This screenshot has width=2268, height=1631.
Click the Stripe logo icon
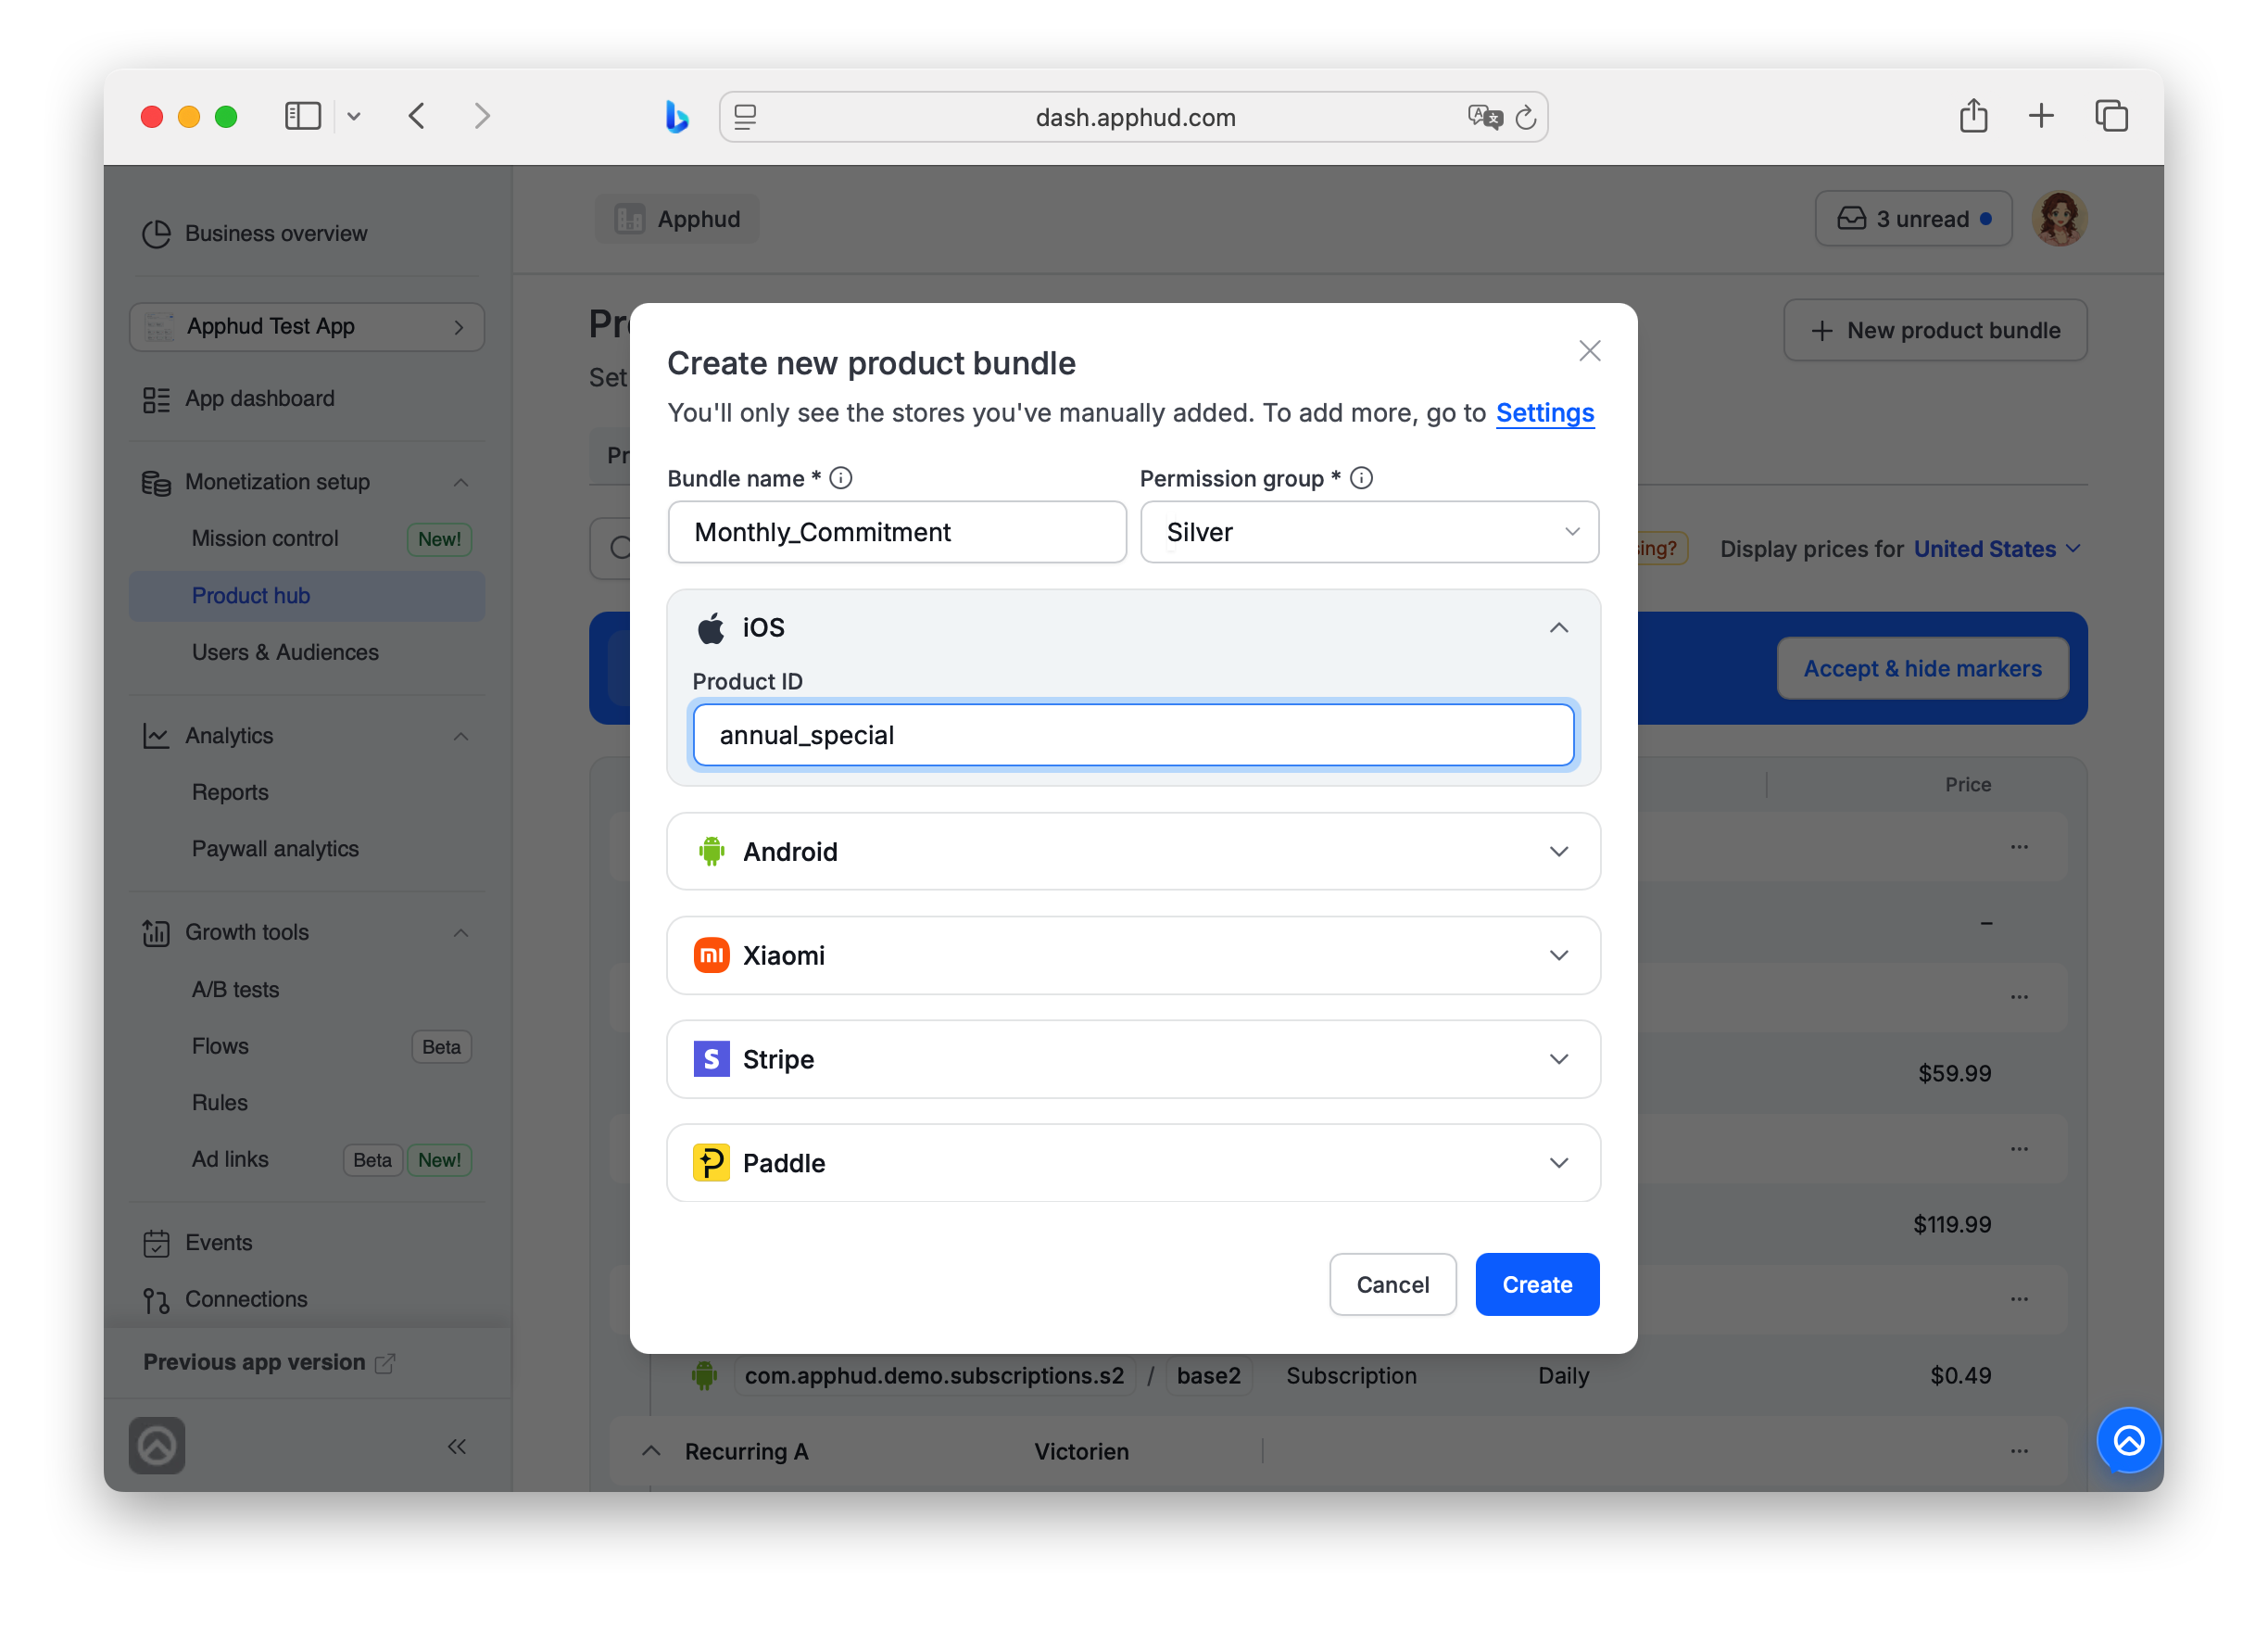[711, 1059]
